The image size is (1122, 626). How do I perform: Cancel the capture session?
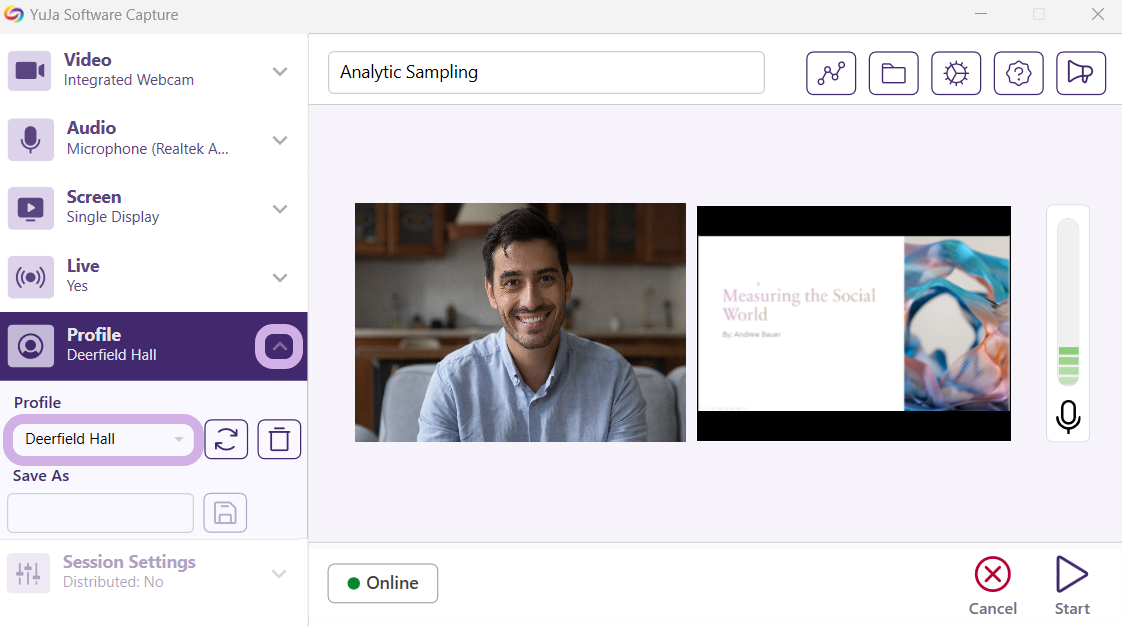click(992, 586)
